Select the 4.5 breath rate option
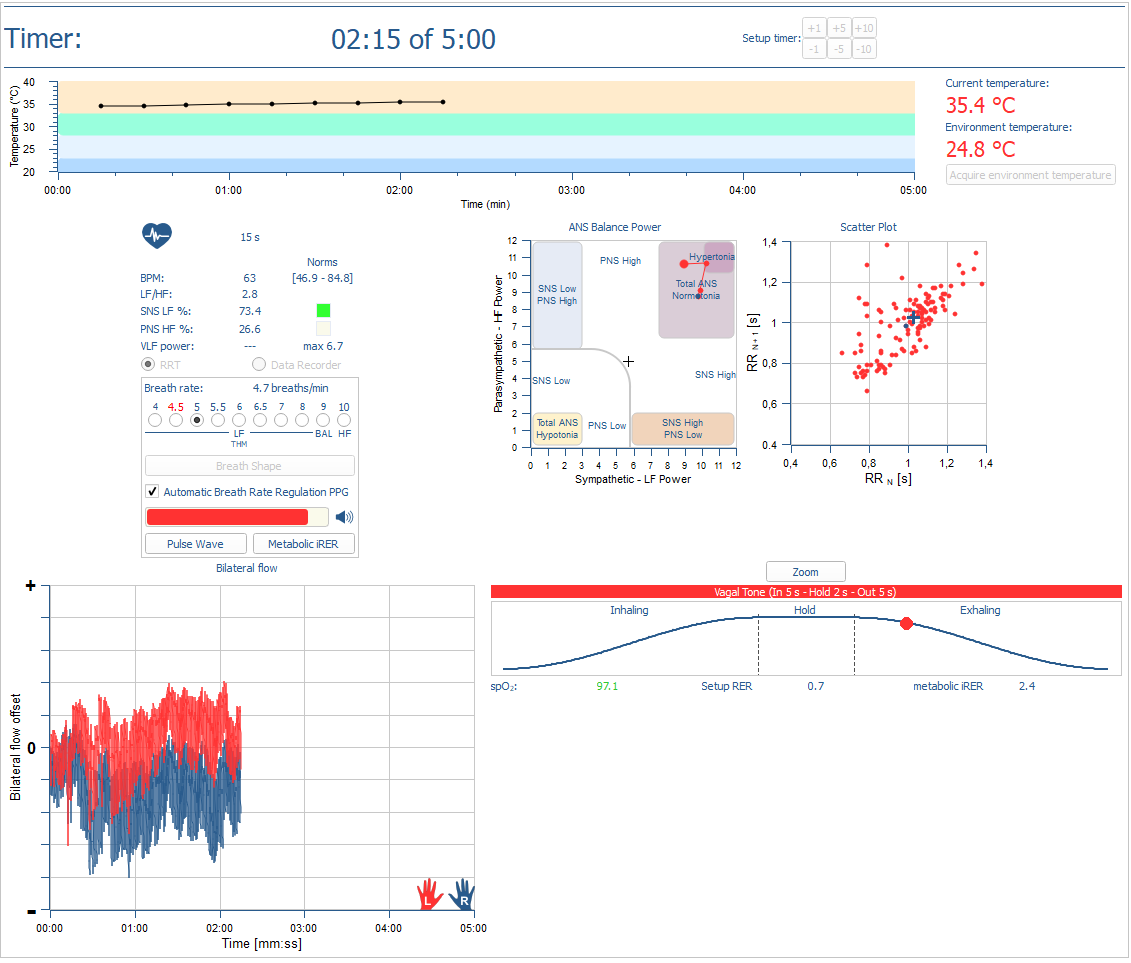 (176, 421)
